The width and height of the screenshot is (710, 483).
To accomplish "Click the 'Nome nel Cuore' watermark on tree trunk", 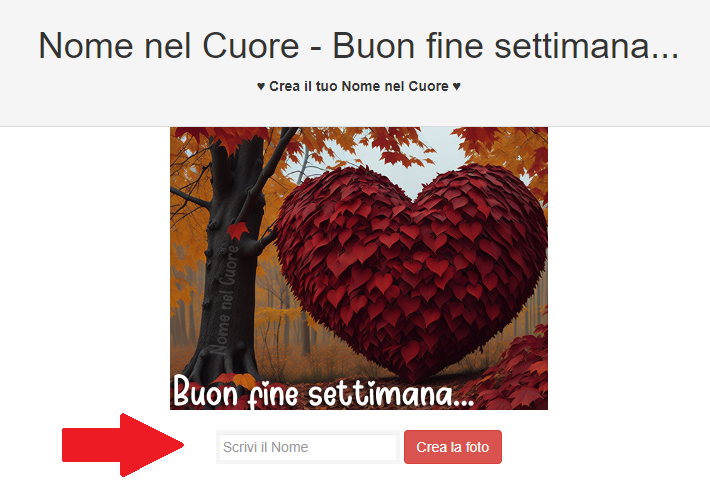I will 224,300.
